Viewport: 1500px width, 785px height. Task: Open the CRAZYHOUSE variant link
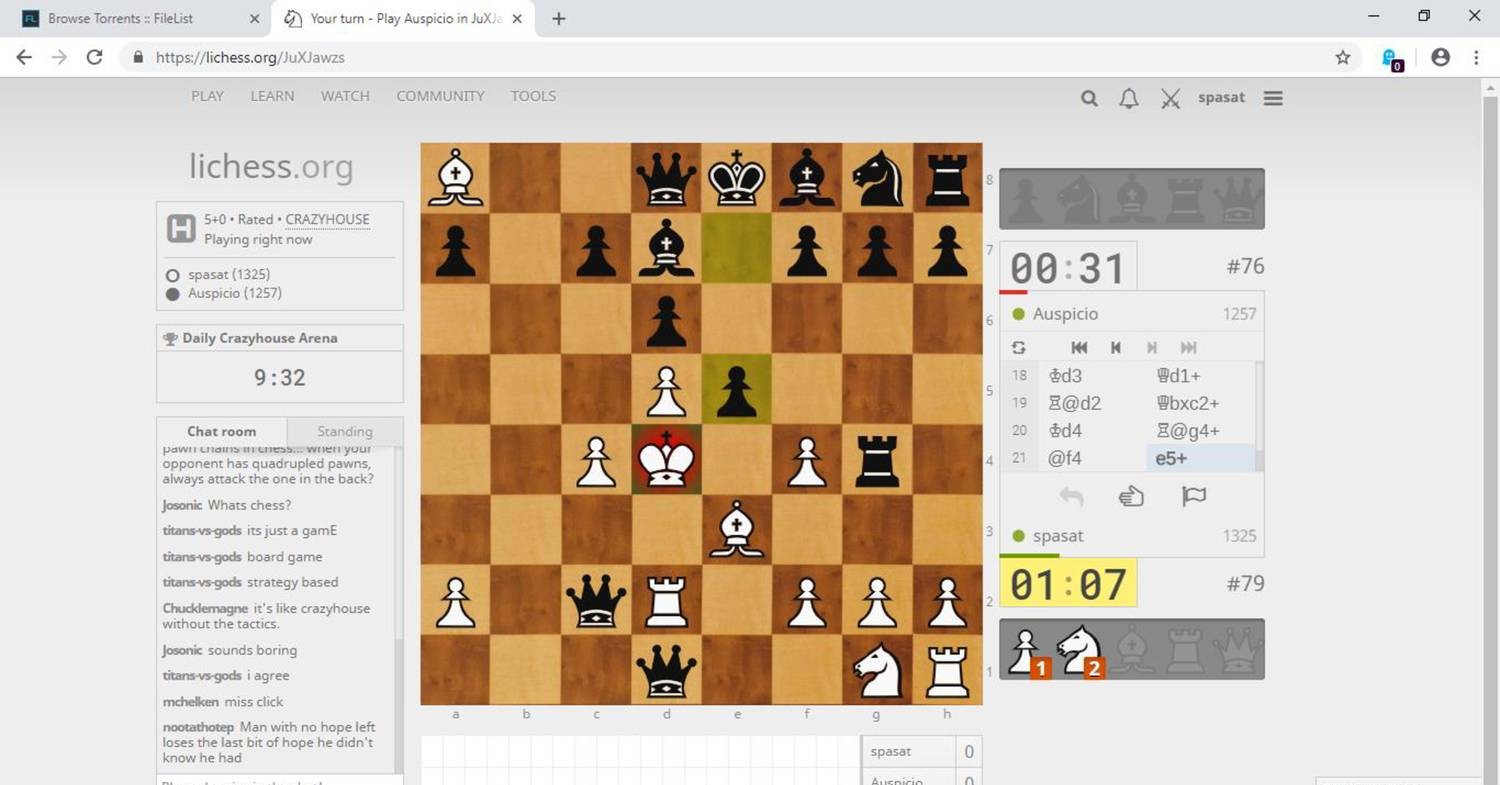tap(326, 219)
